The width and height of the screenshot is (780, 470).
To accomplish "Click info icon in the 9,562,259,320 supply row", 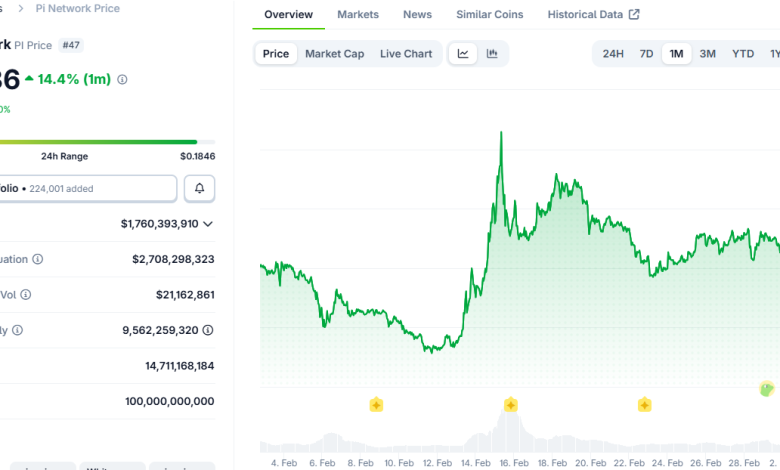I will pos(17,330).
